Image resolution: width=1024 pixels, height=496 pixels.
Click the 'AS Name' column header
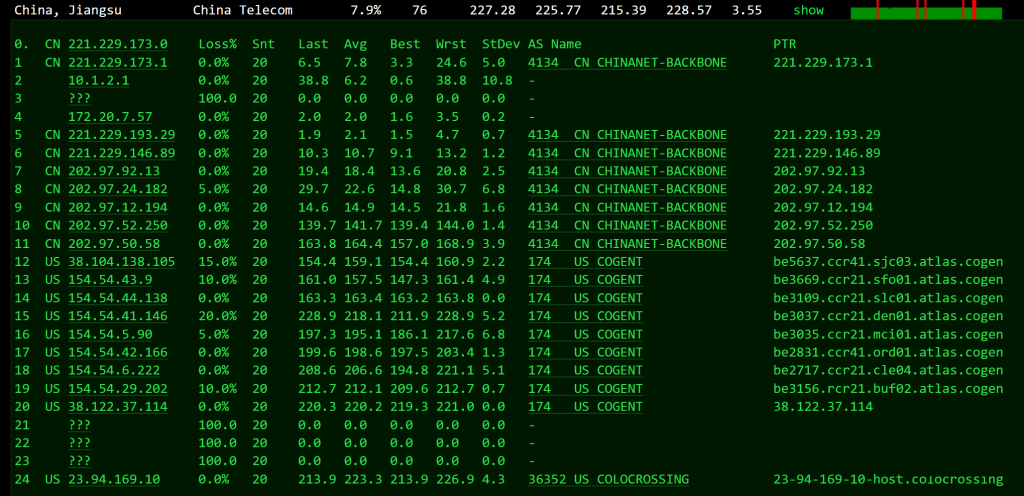click(x=554, y=44)
